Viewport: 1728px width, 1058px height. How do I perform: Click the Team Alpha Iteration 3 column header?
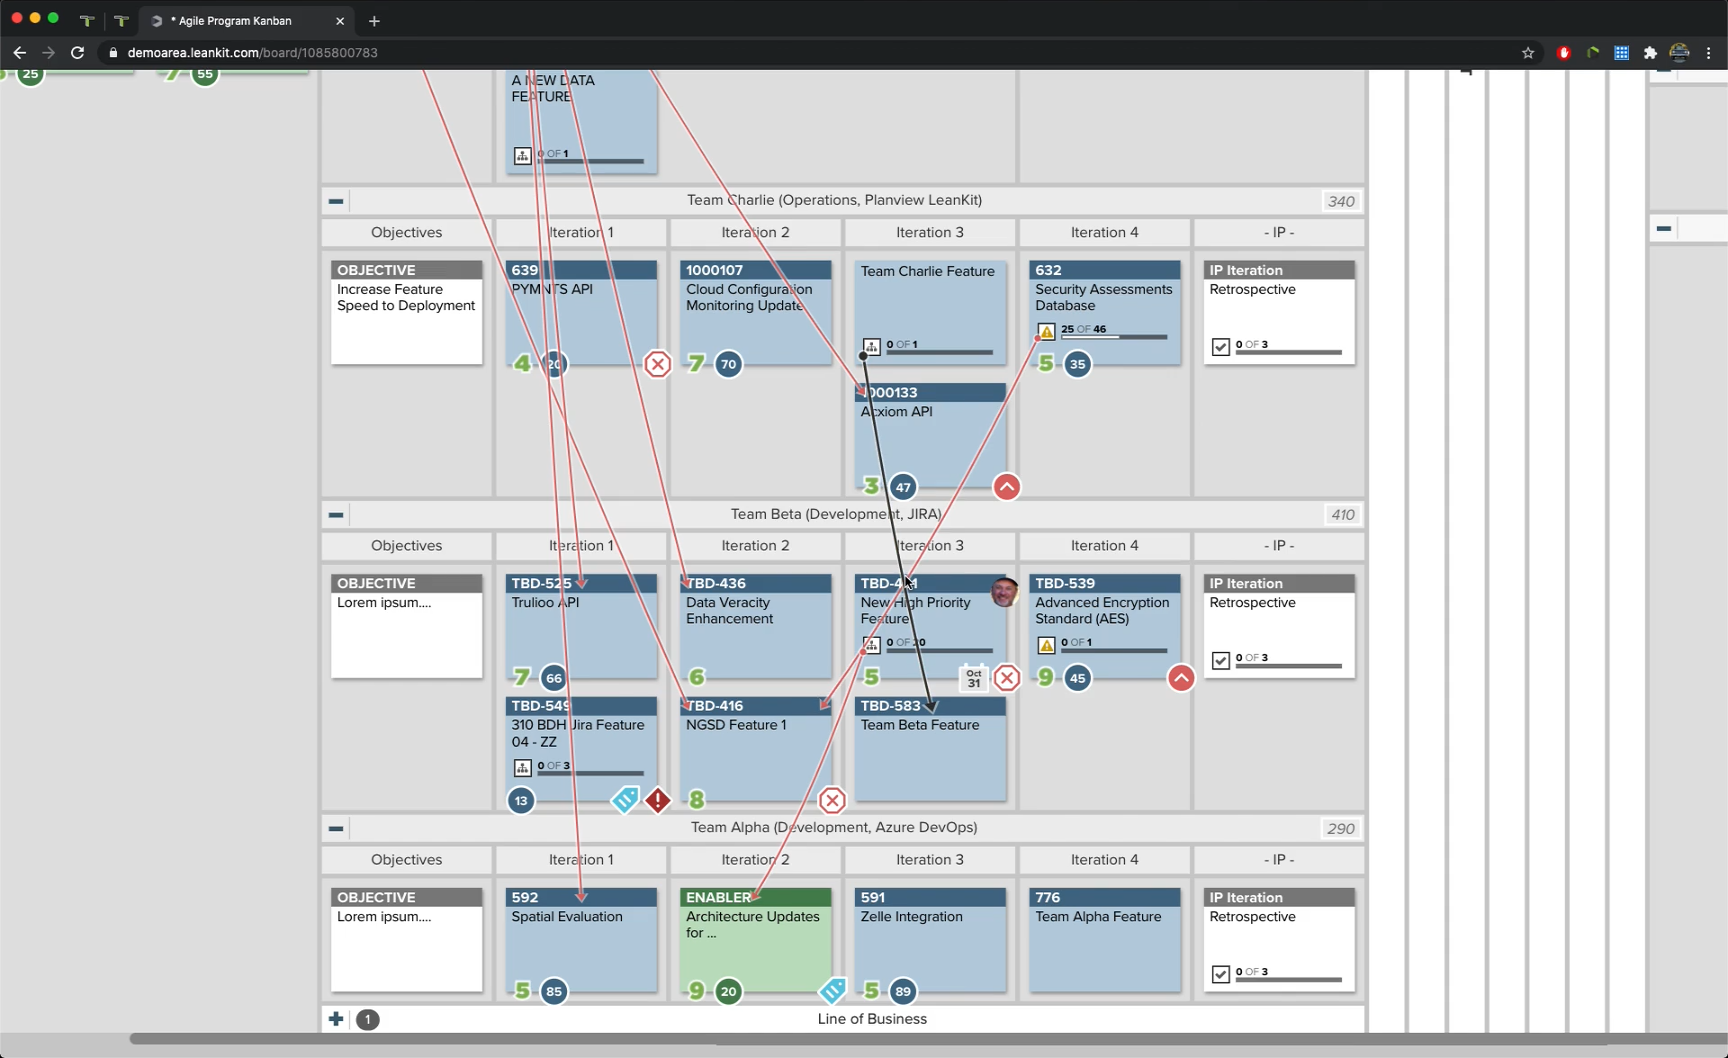click(930, 860)
